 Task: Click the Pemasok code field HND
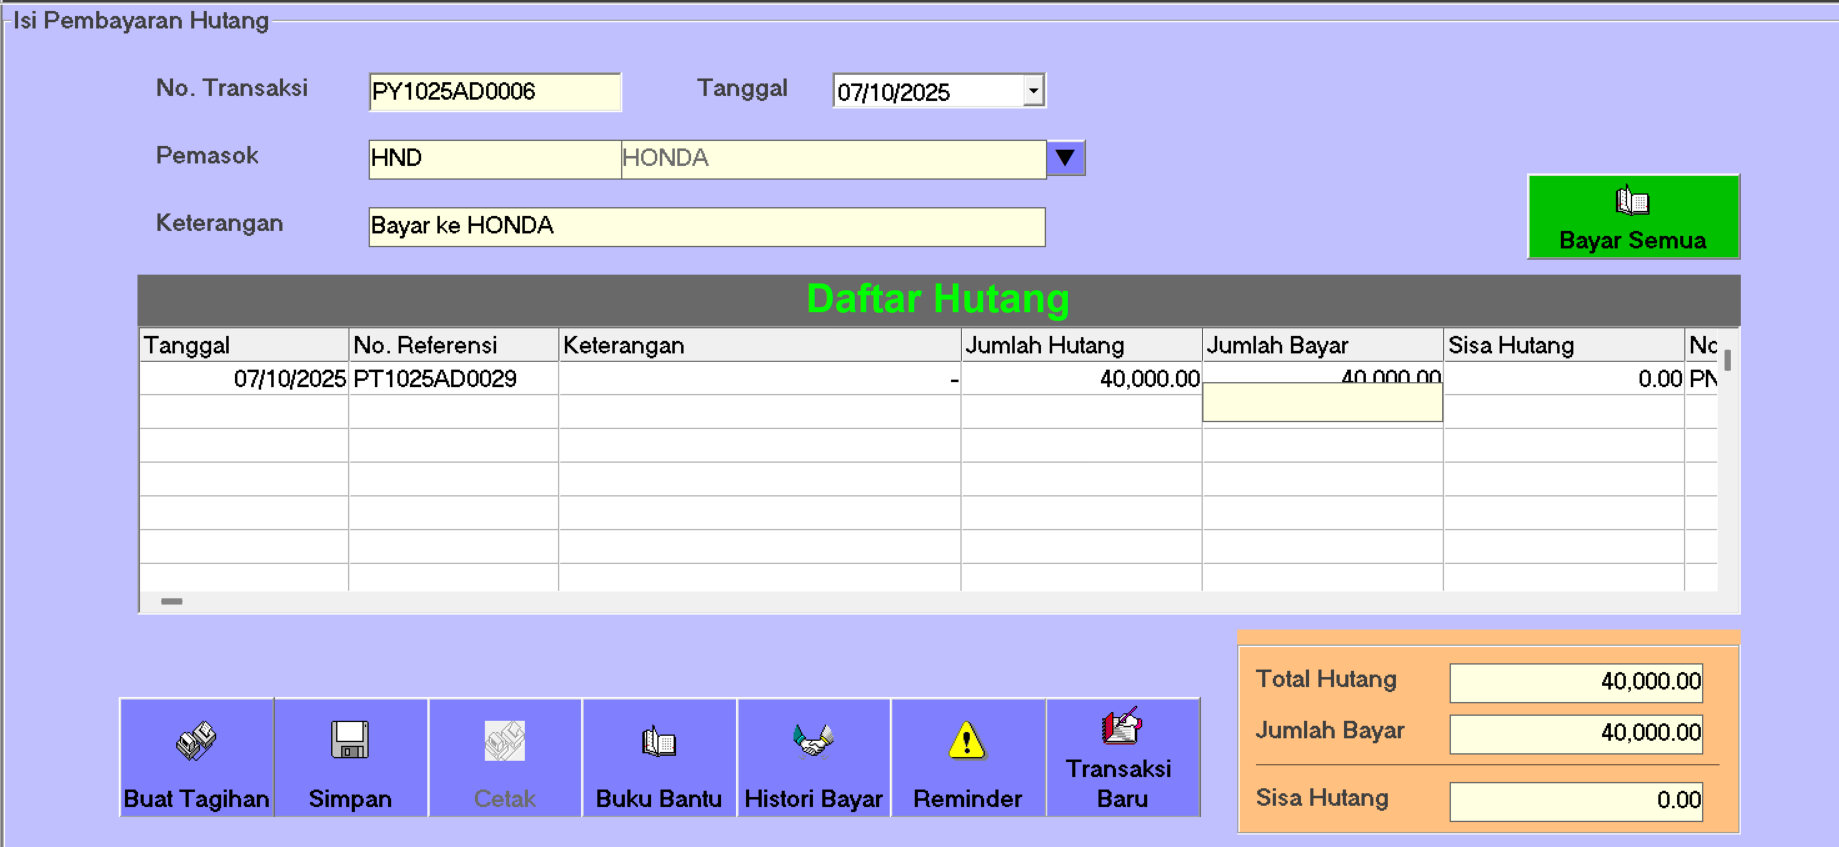pyautogui.click(x=494, y=158)
